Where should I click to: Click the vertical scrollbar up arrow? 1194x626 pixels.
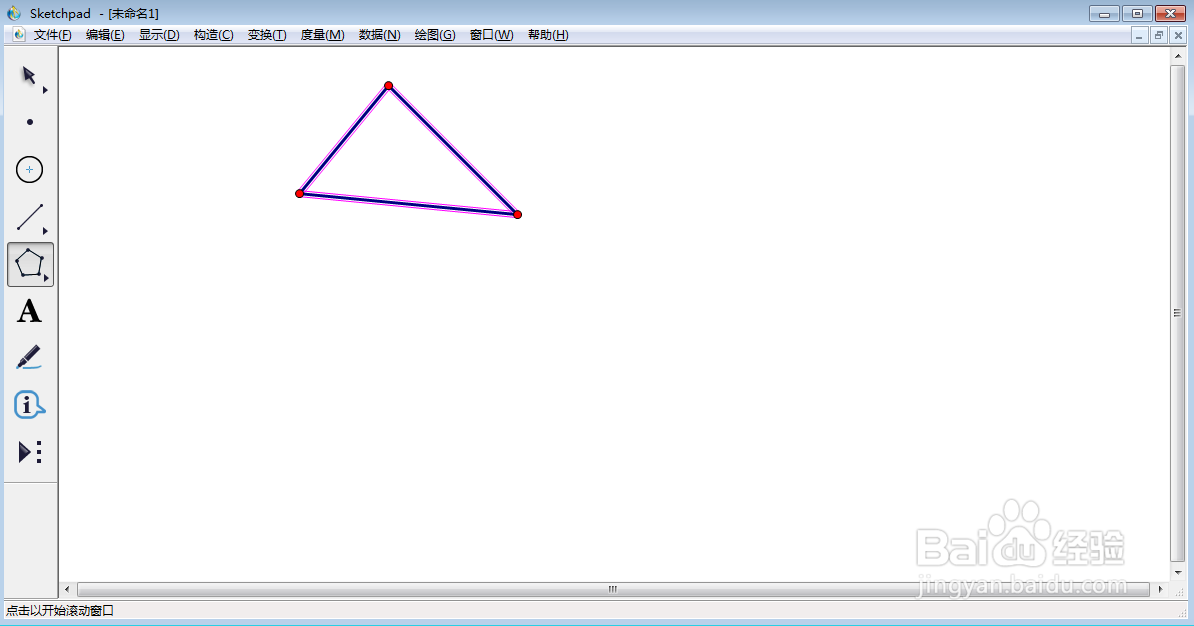[1177, 56]
